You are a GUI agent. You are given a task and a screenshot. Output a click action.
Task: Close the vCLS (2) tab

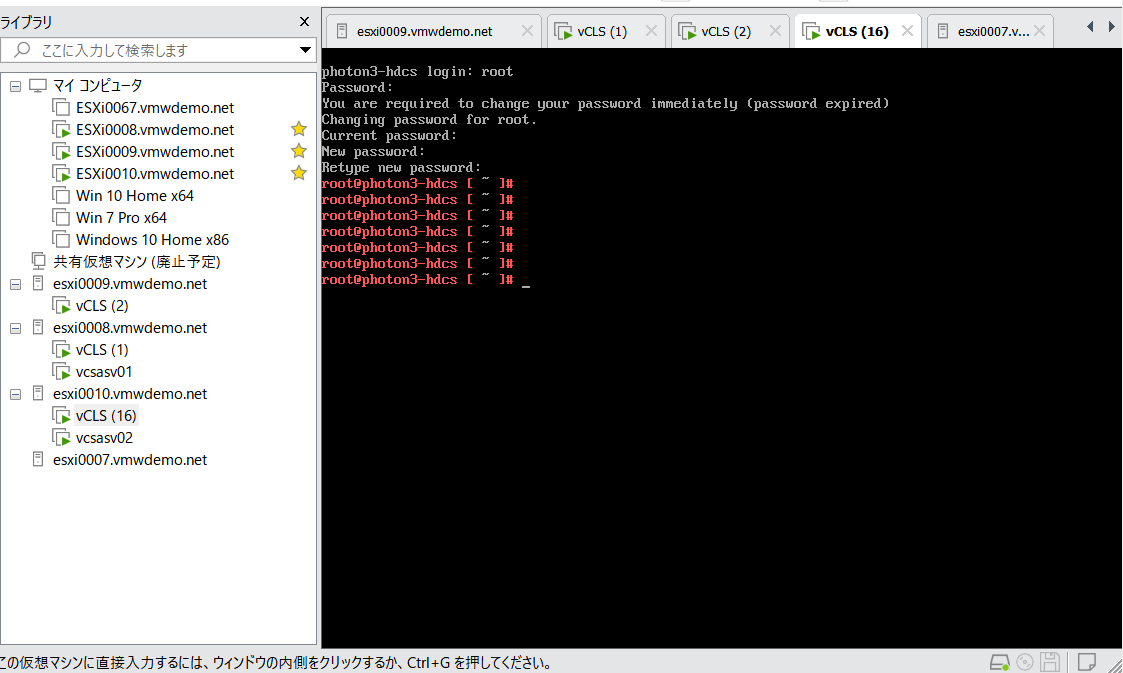[775, 31]
